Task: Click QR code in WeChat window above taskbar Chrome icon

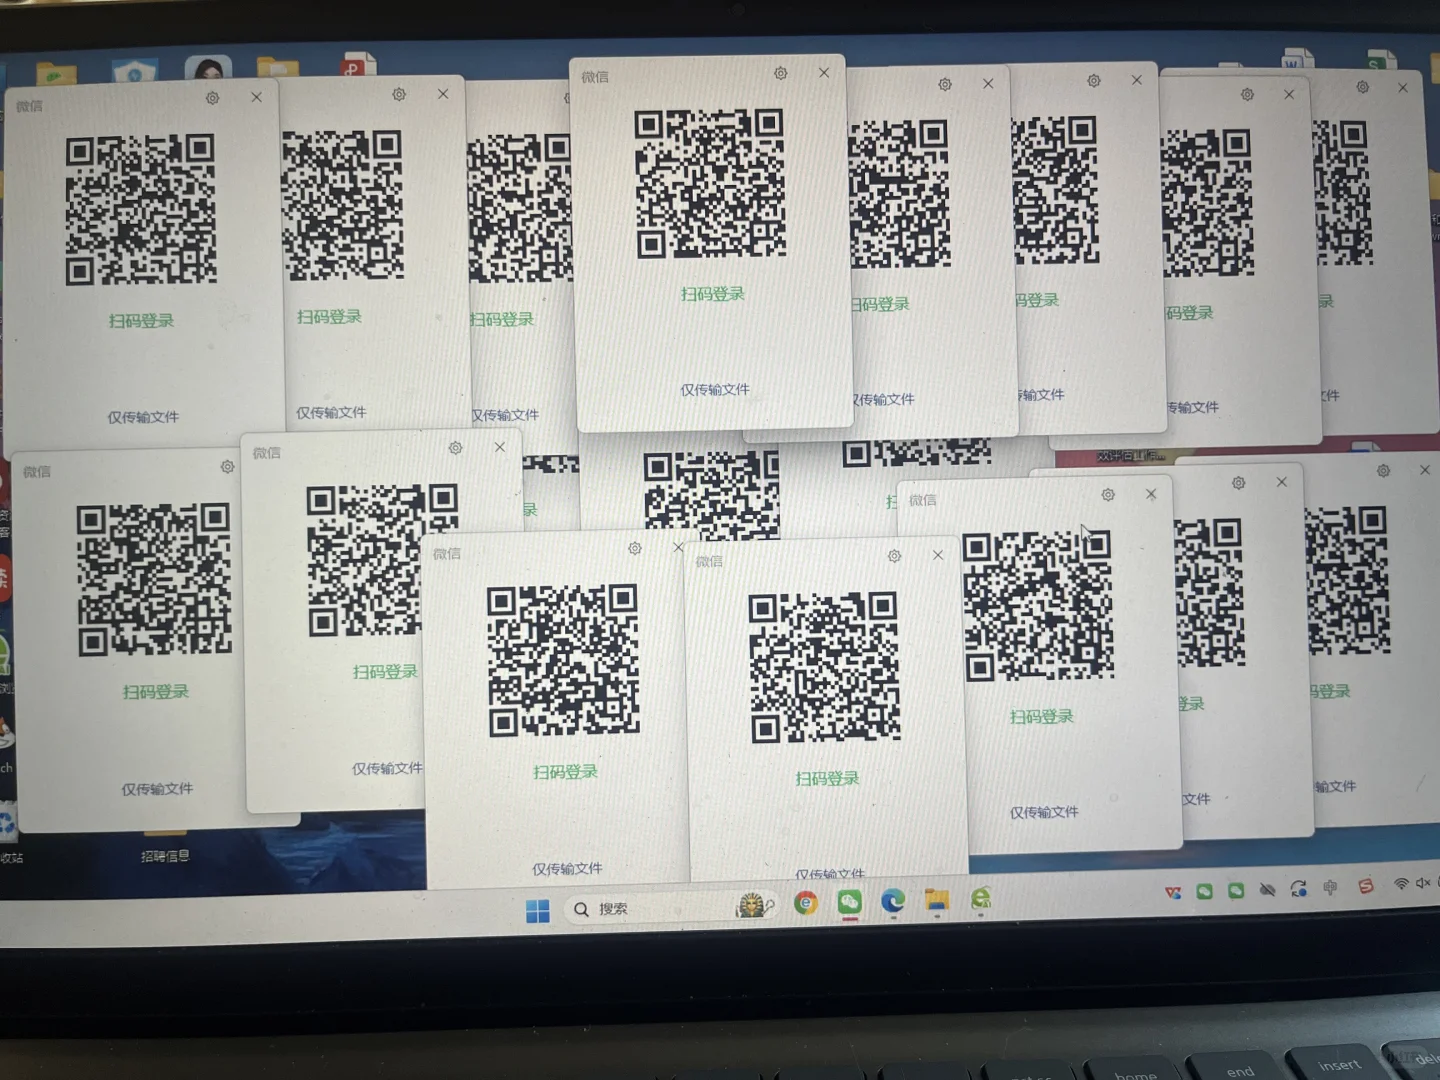Action: pos(825,667)
